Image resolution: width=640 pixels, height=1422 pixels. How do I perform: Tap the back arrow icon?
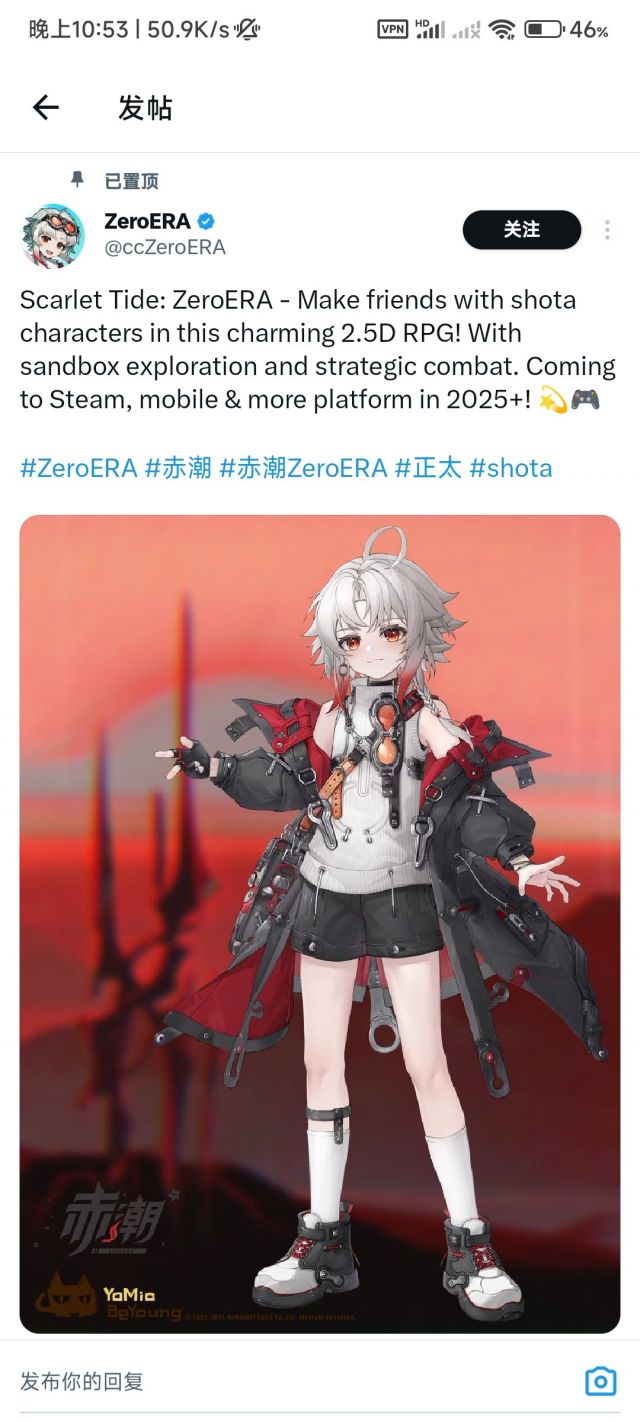pyautogui.click(x=46, y=108)
